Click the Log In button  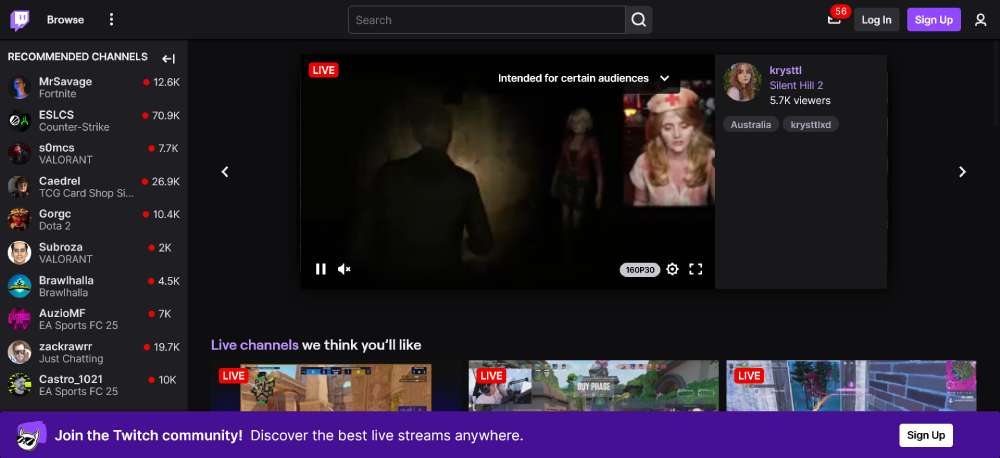pos(876,20)
